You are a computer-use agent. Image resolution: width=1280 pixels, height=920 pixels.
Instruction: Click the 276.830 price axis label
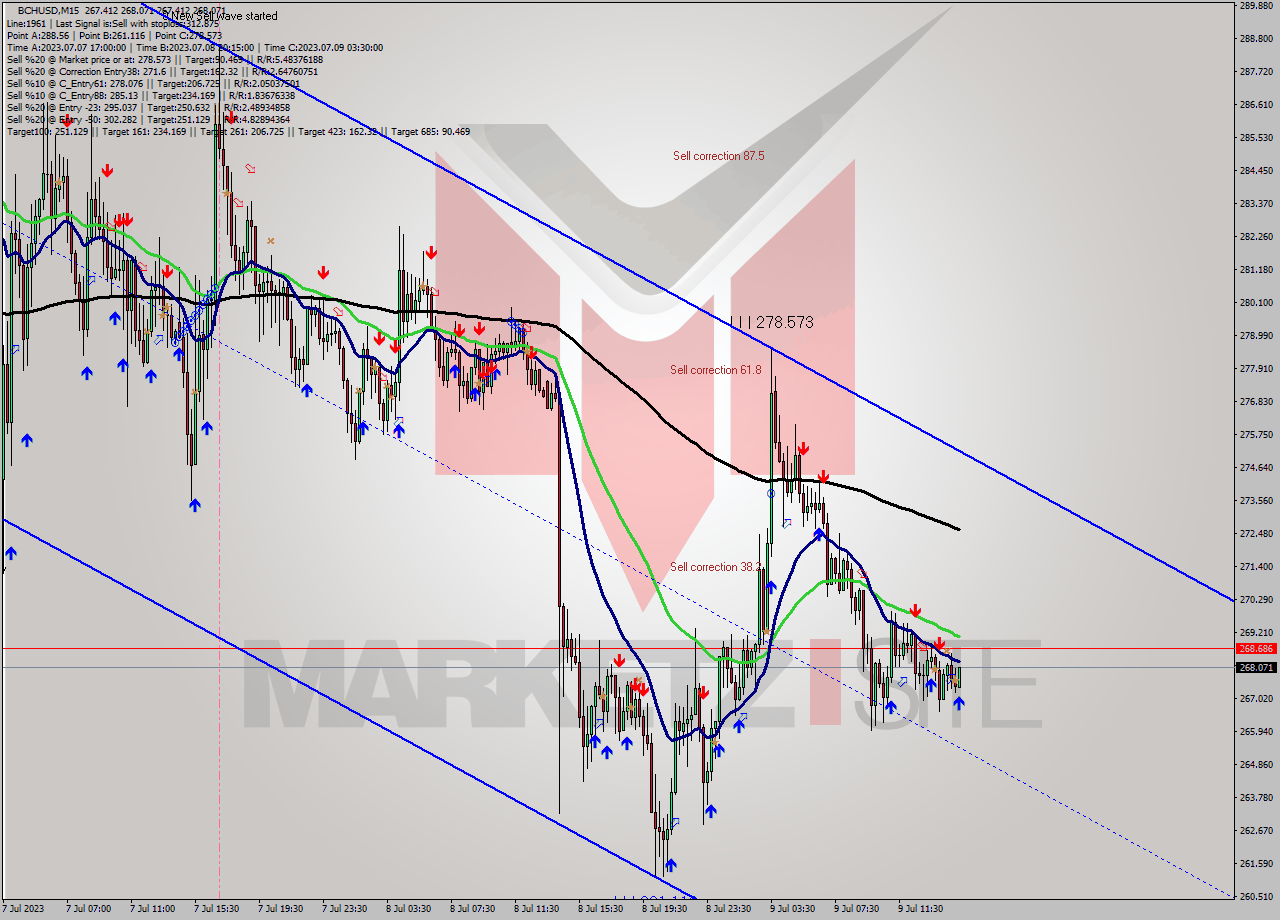click(1255, 401)
